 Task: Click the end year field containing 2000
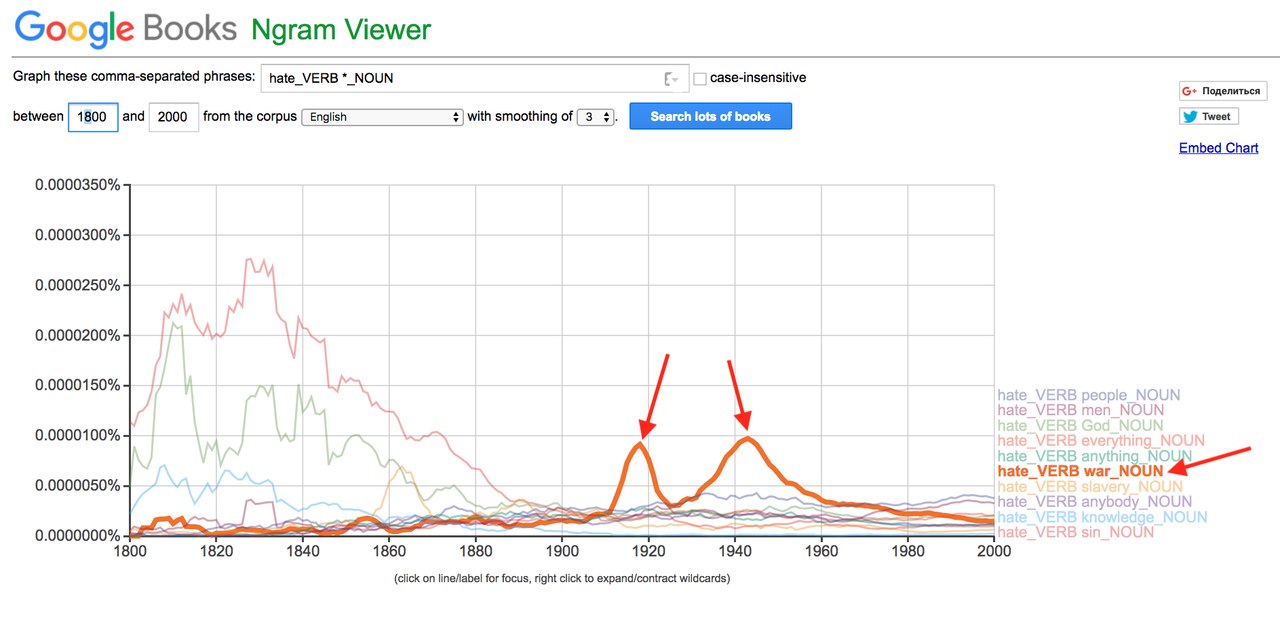tap(173, 117)
